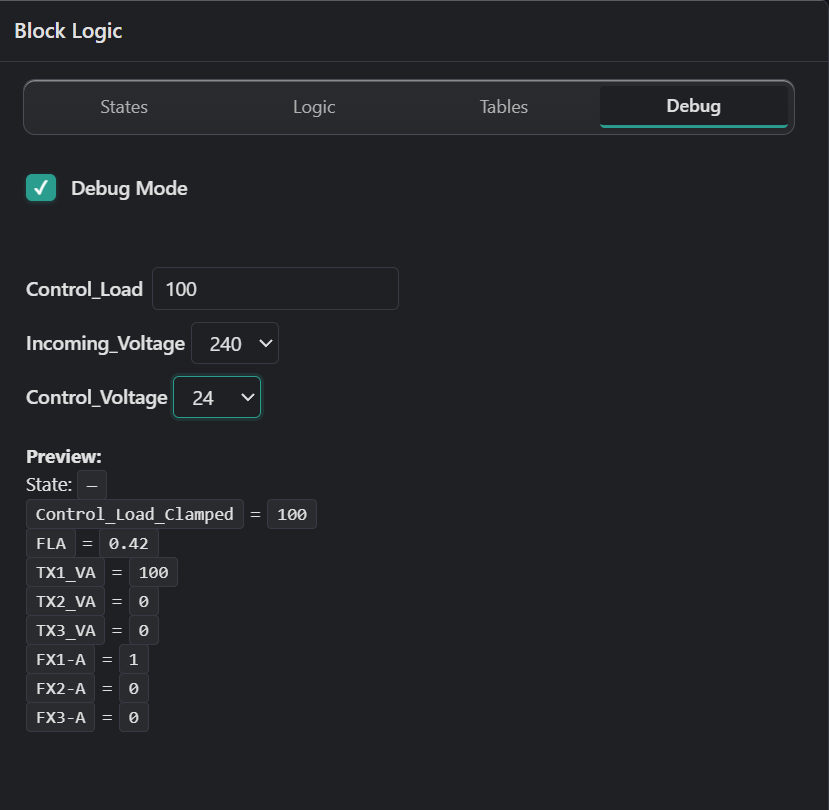Image resolution: width=829 pixels, height=810 pixels.
Task: Click the Control_Load label
Action: 84,289
